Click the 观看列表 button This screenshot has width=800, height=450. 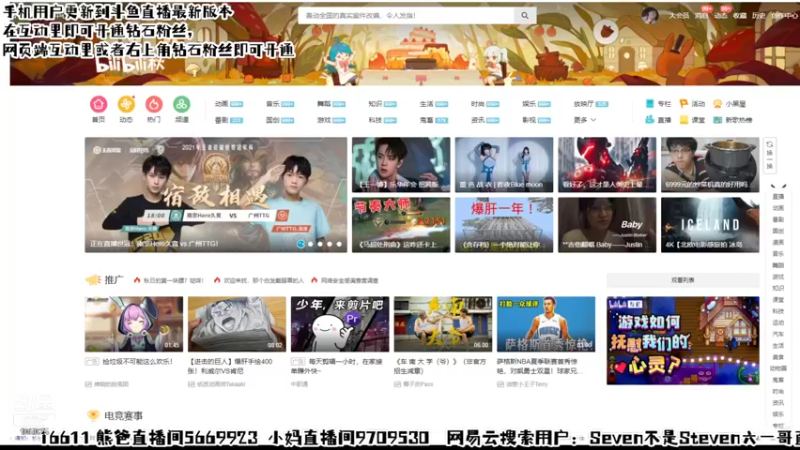coord(683,280)
